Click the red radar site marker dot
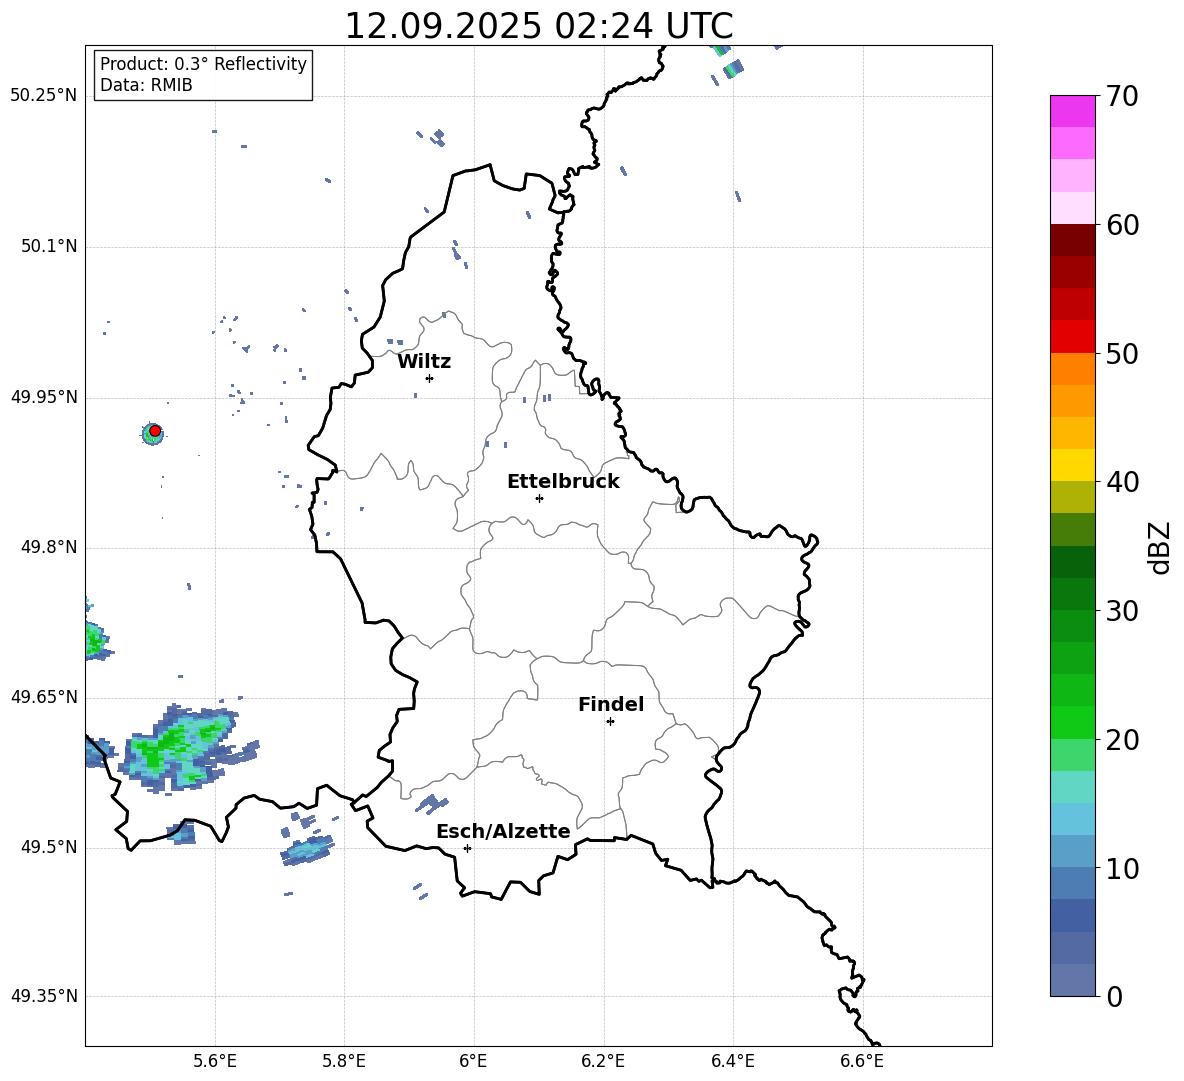 point(155,431)
